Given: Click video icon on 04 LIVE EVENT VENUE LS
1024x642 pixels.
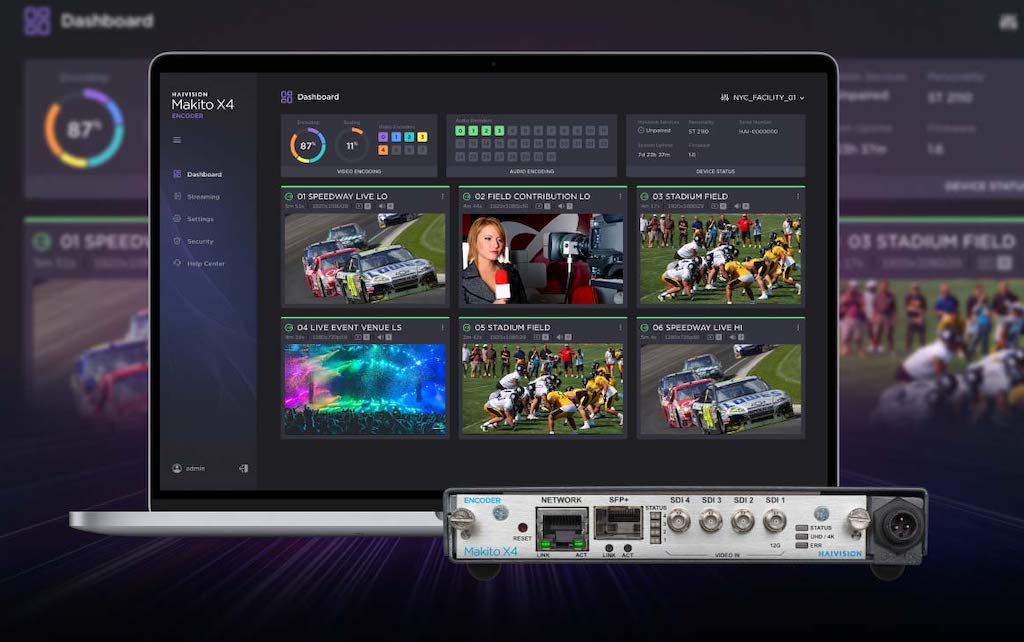Looking at the screenshot, I should (358, 338).
